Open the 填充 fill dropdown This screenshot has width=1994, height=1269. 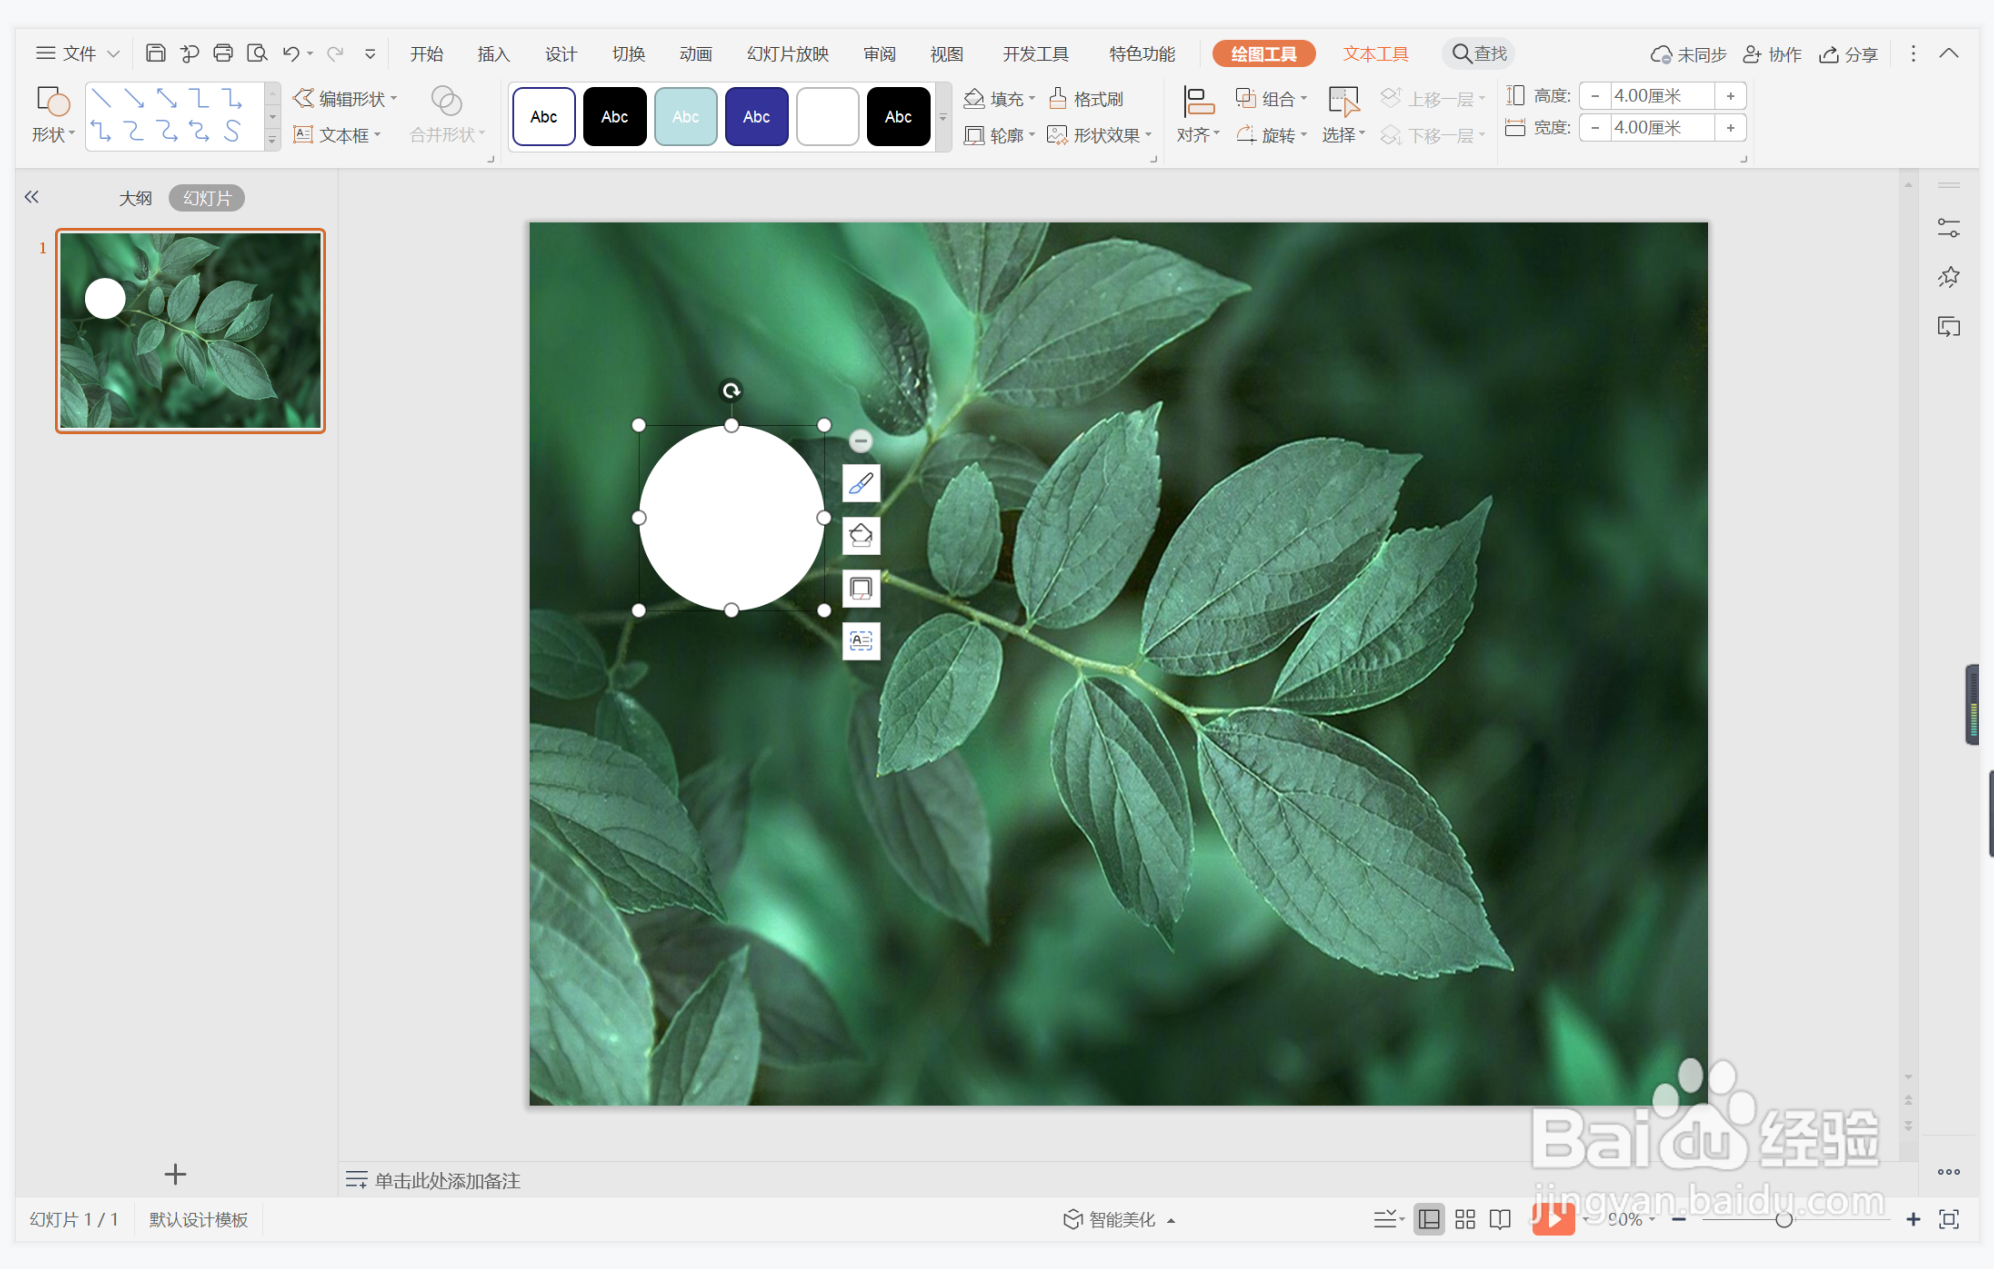coord(998,98)
